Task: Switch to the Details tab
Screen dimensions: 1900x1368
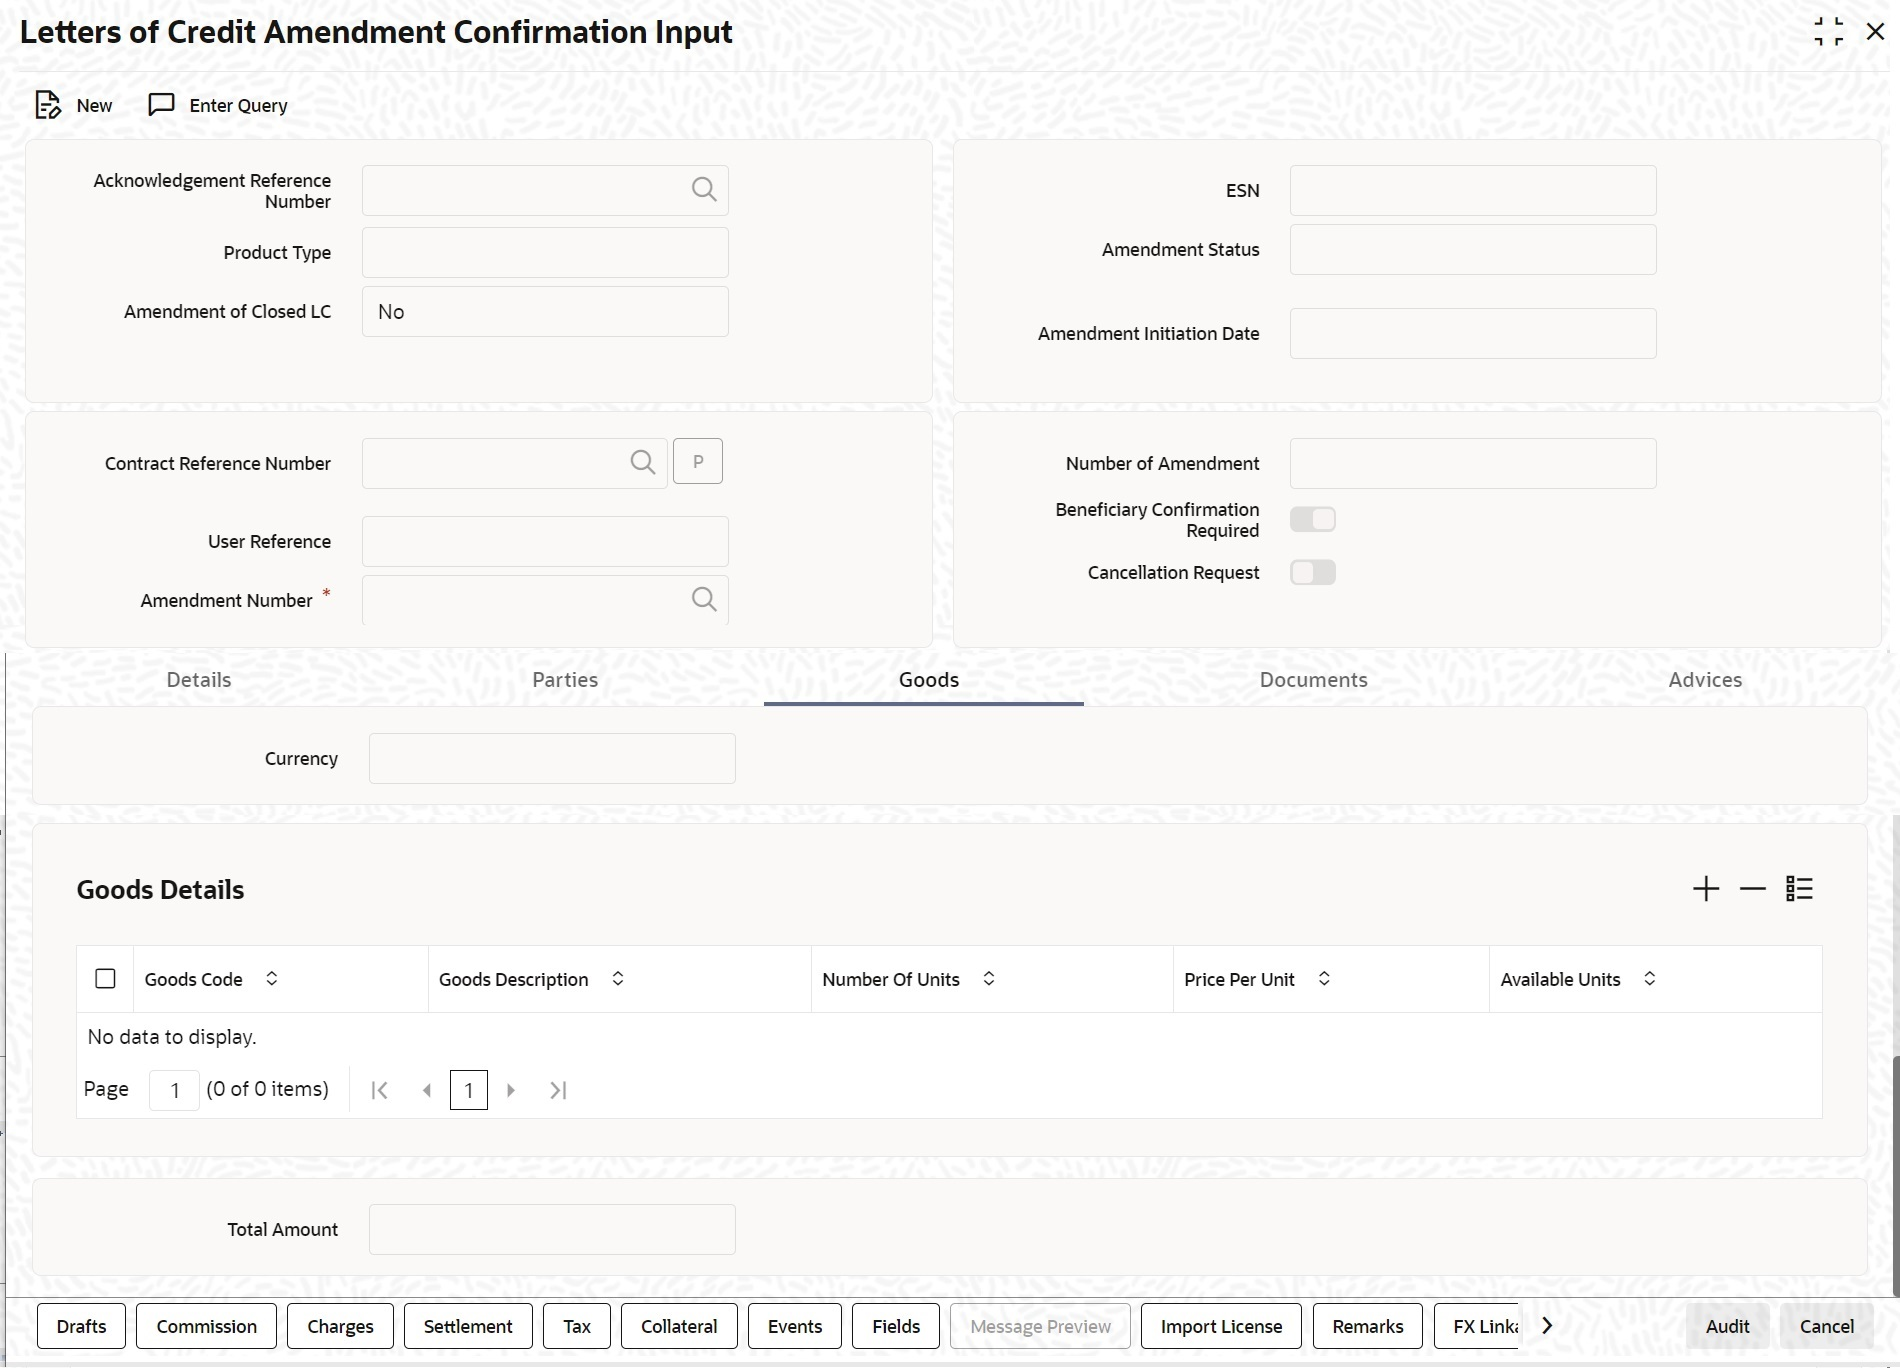Action: (x=199, y=680)
